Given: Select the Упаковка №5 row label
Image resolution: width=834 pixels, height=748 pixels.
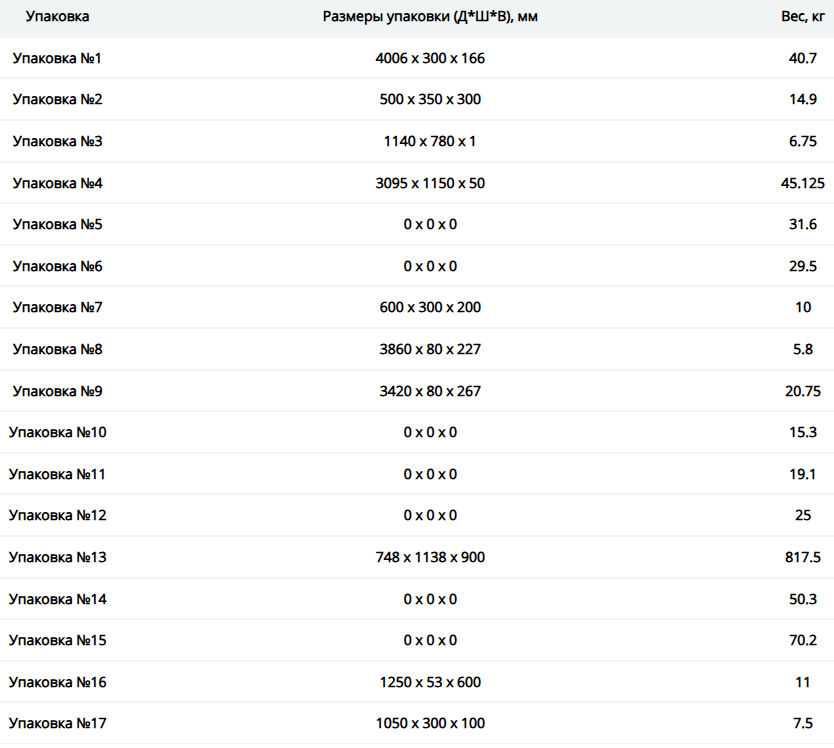Looking at the screenshot, I should (x=57, y=224).
